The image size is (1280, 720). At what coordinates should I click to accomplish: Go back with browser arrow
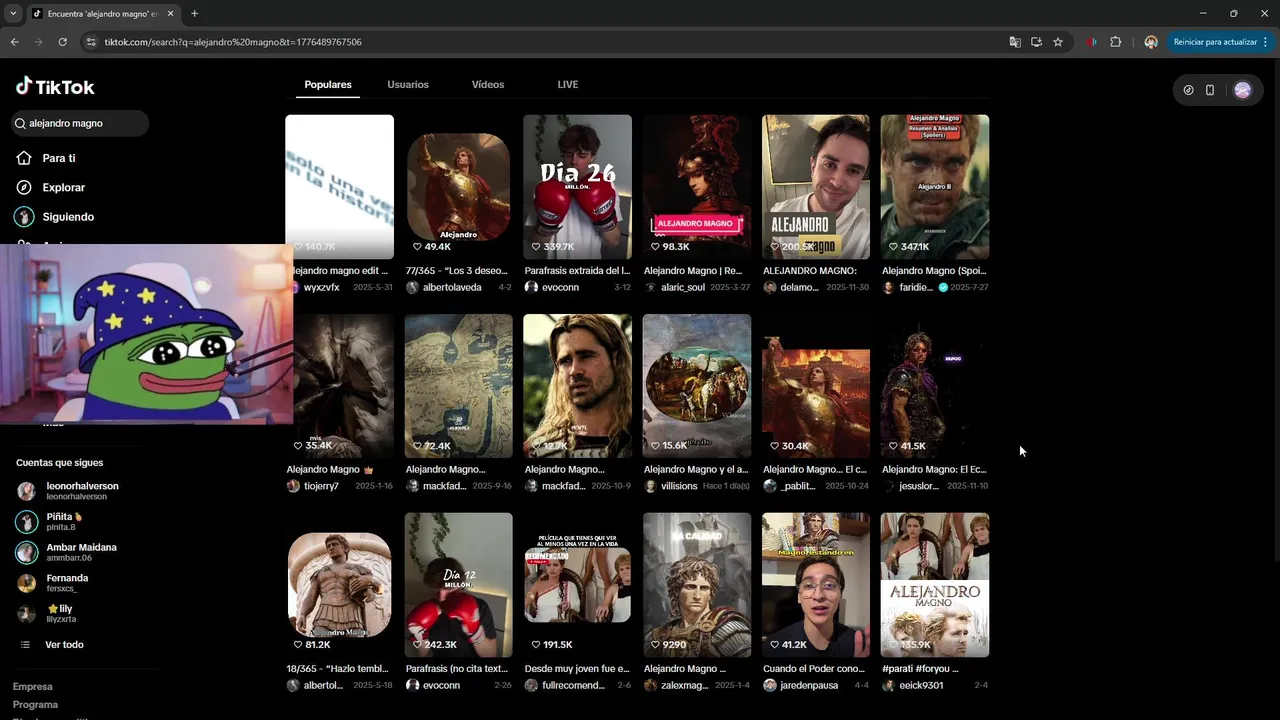coord(14,42)
